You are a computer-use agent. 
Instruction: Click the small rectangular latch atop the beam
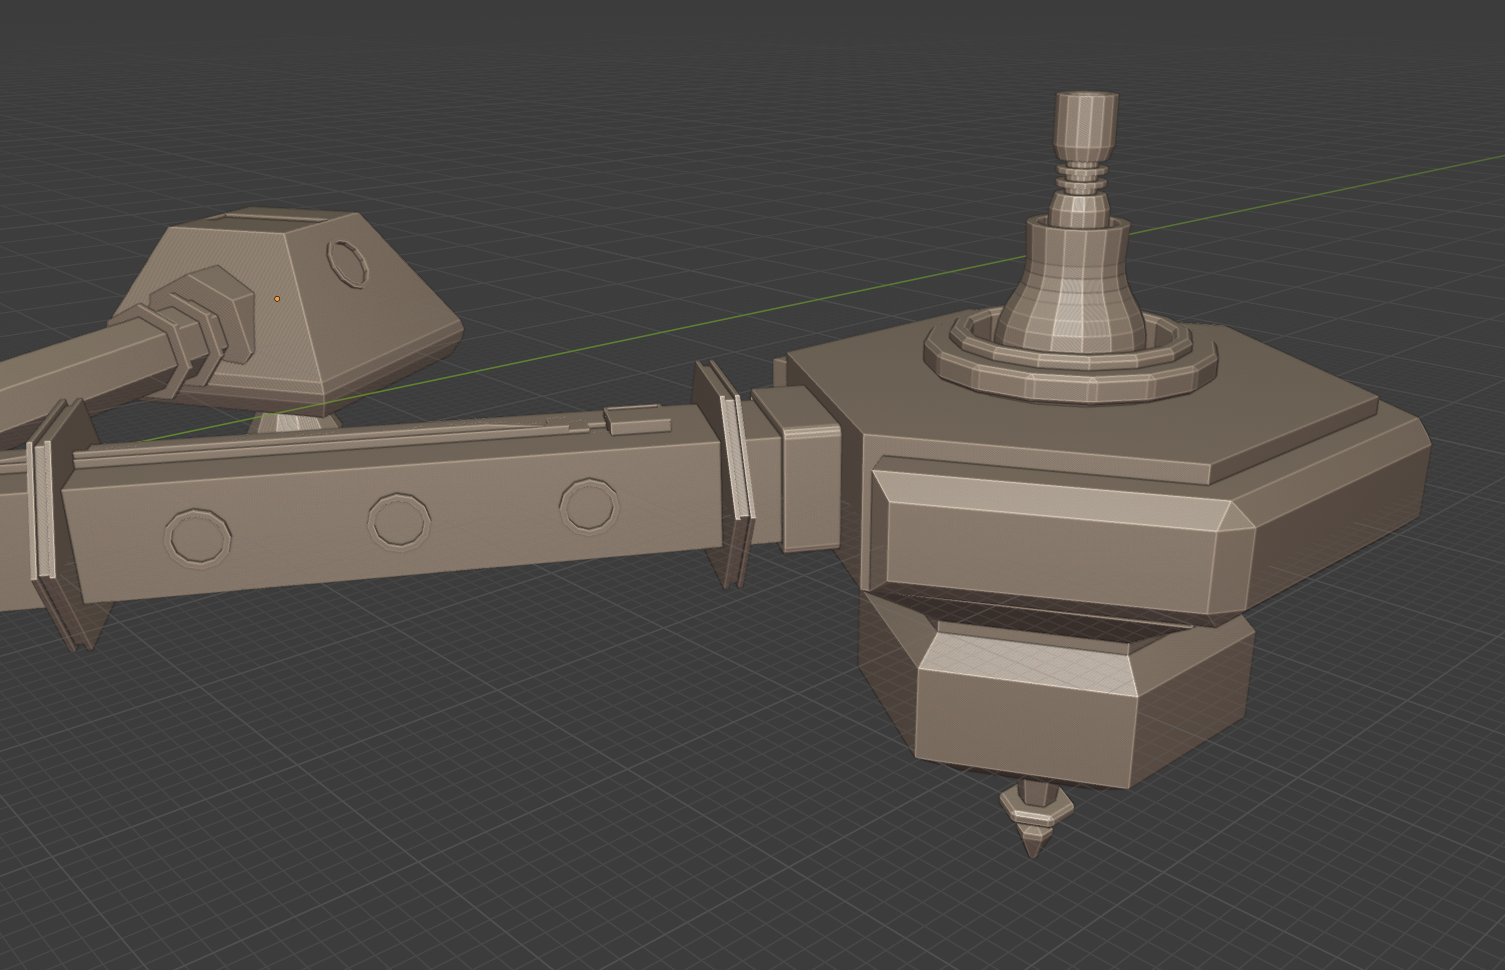(636, 420)
